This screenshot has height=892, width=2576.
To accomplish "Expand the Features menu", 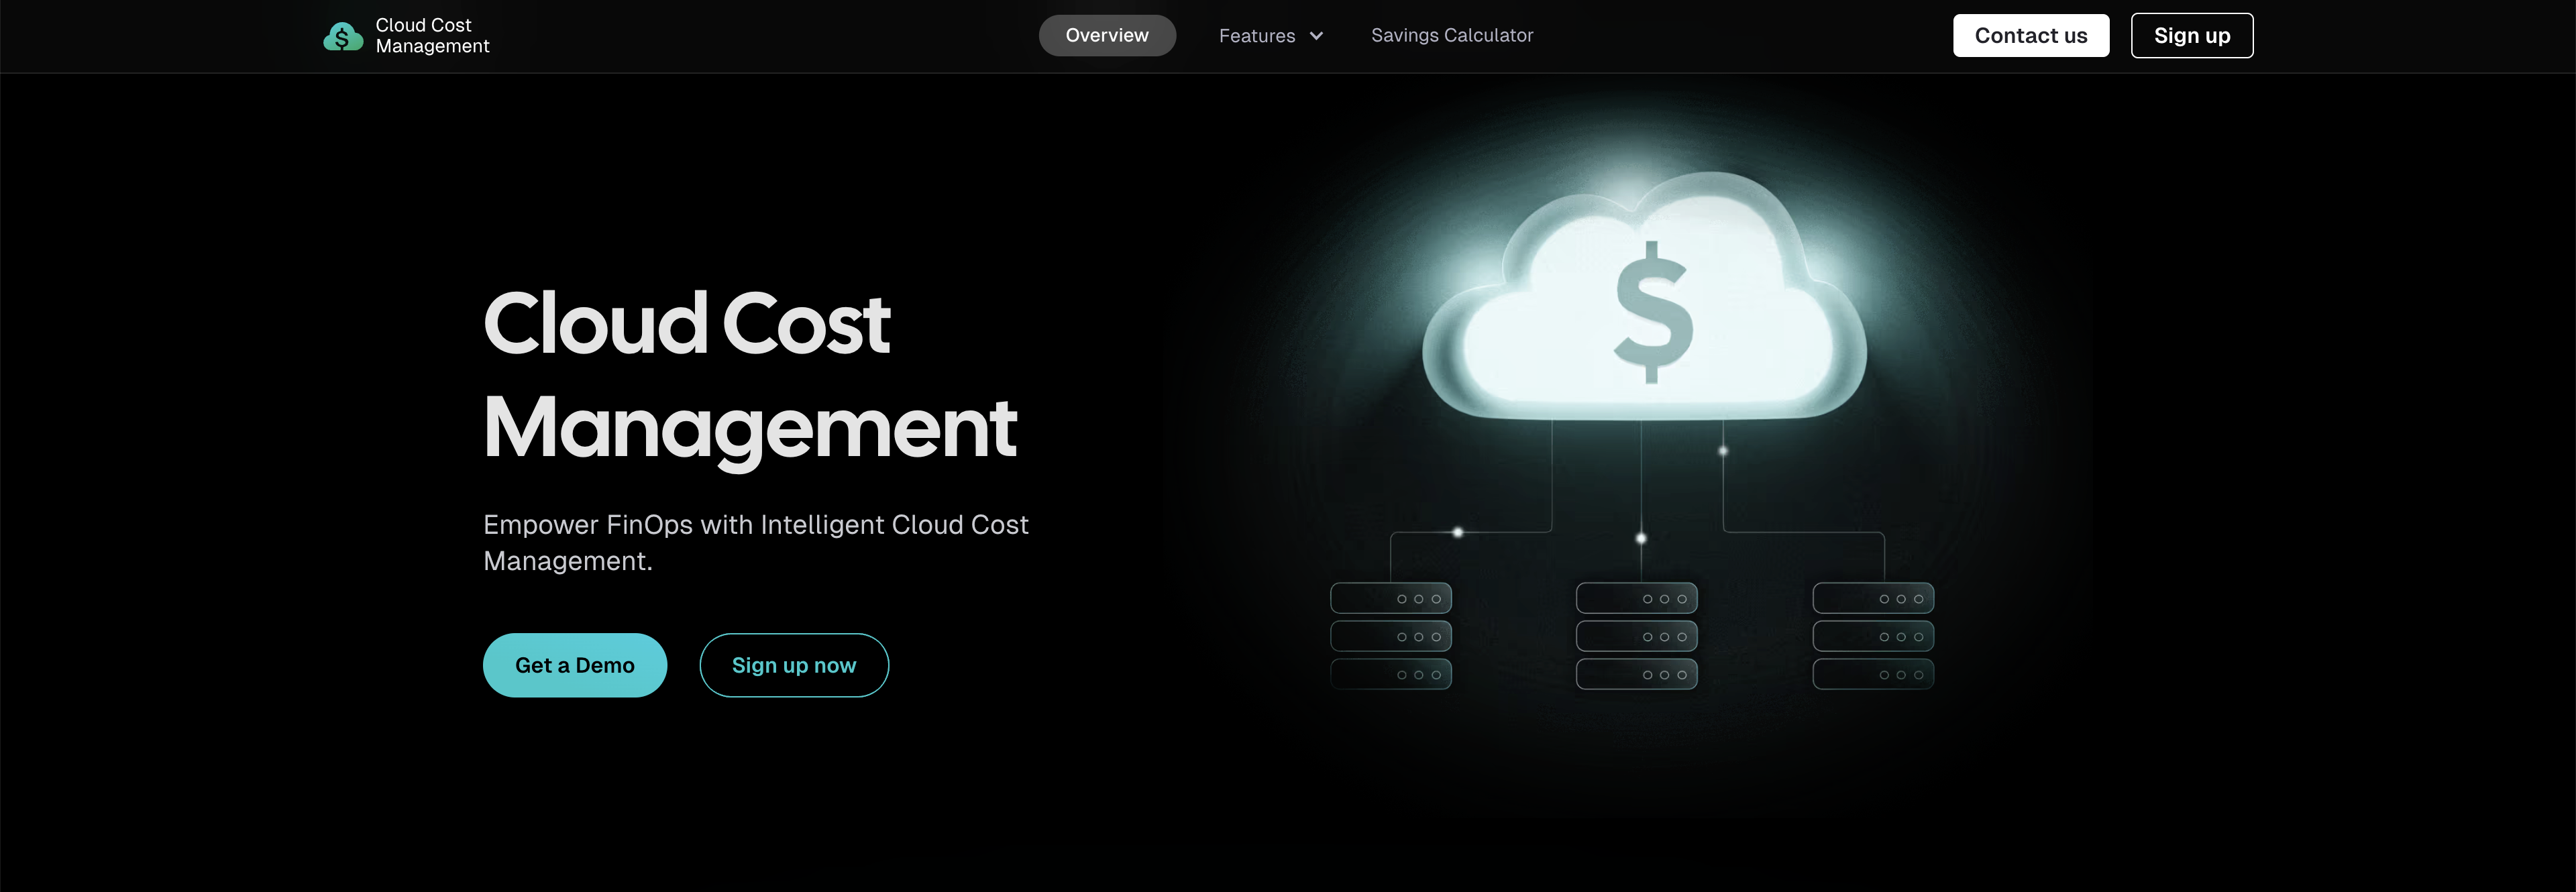I will 1258,36.
